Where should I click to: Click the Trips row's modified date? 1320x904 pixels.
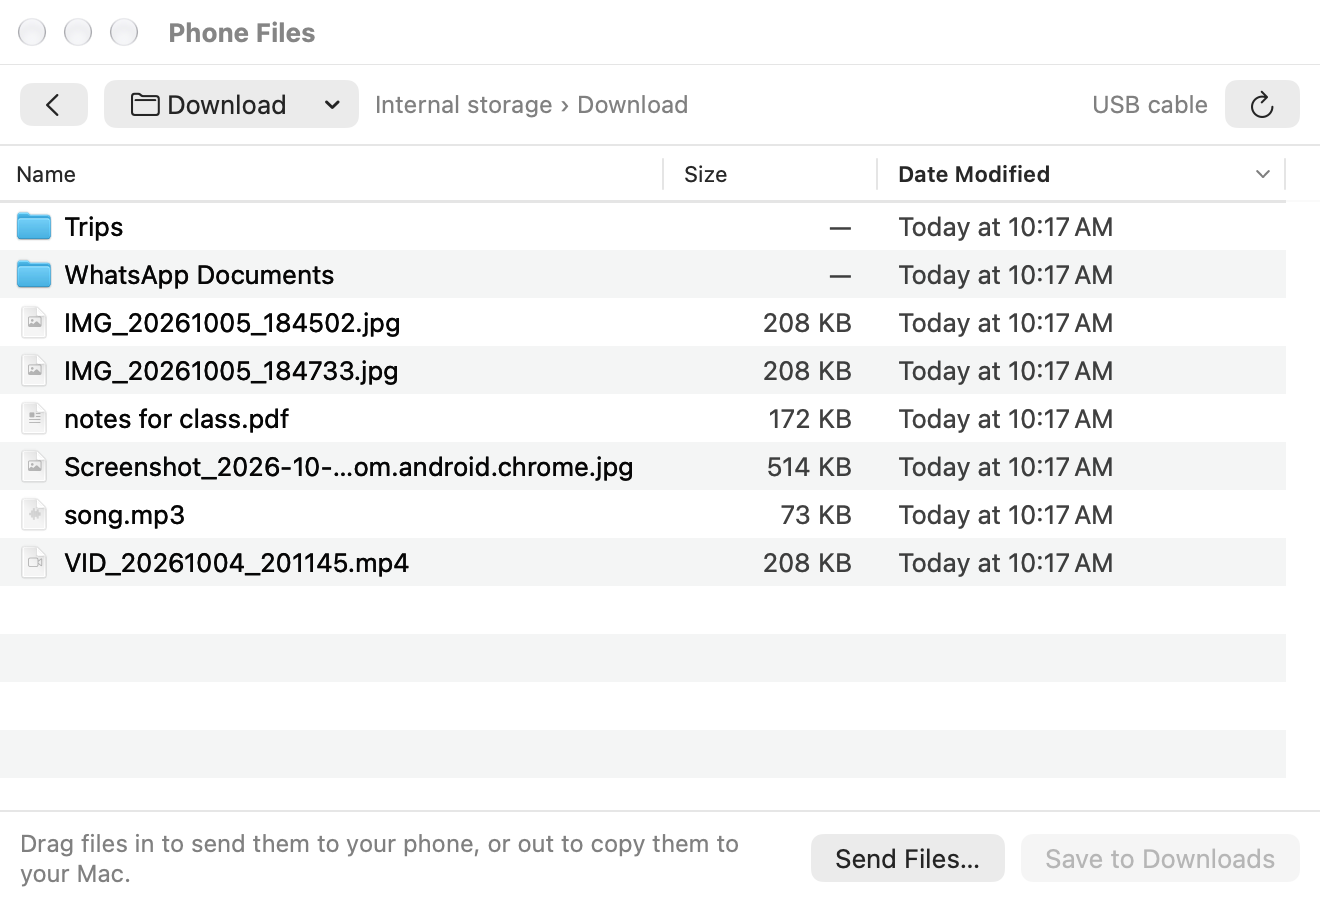point(1005,227)
